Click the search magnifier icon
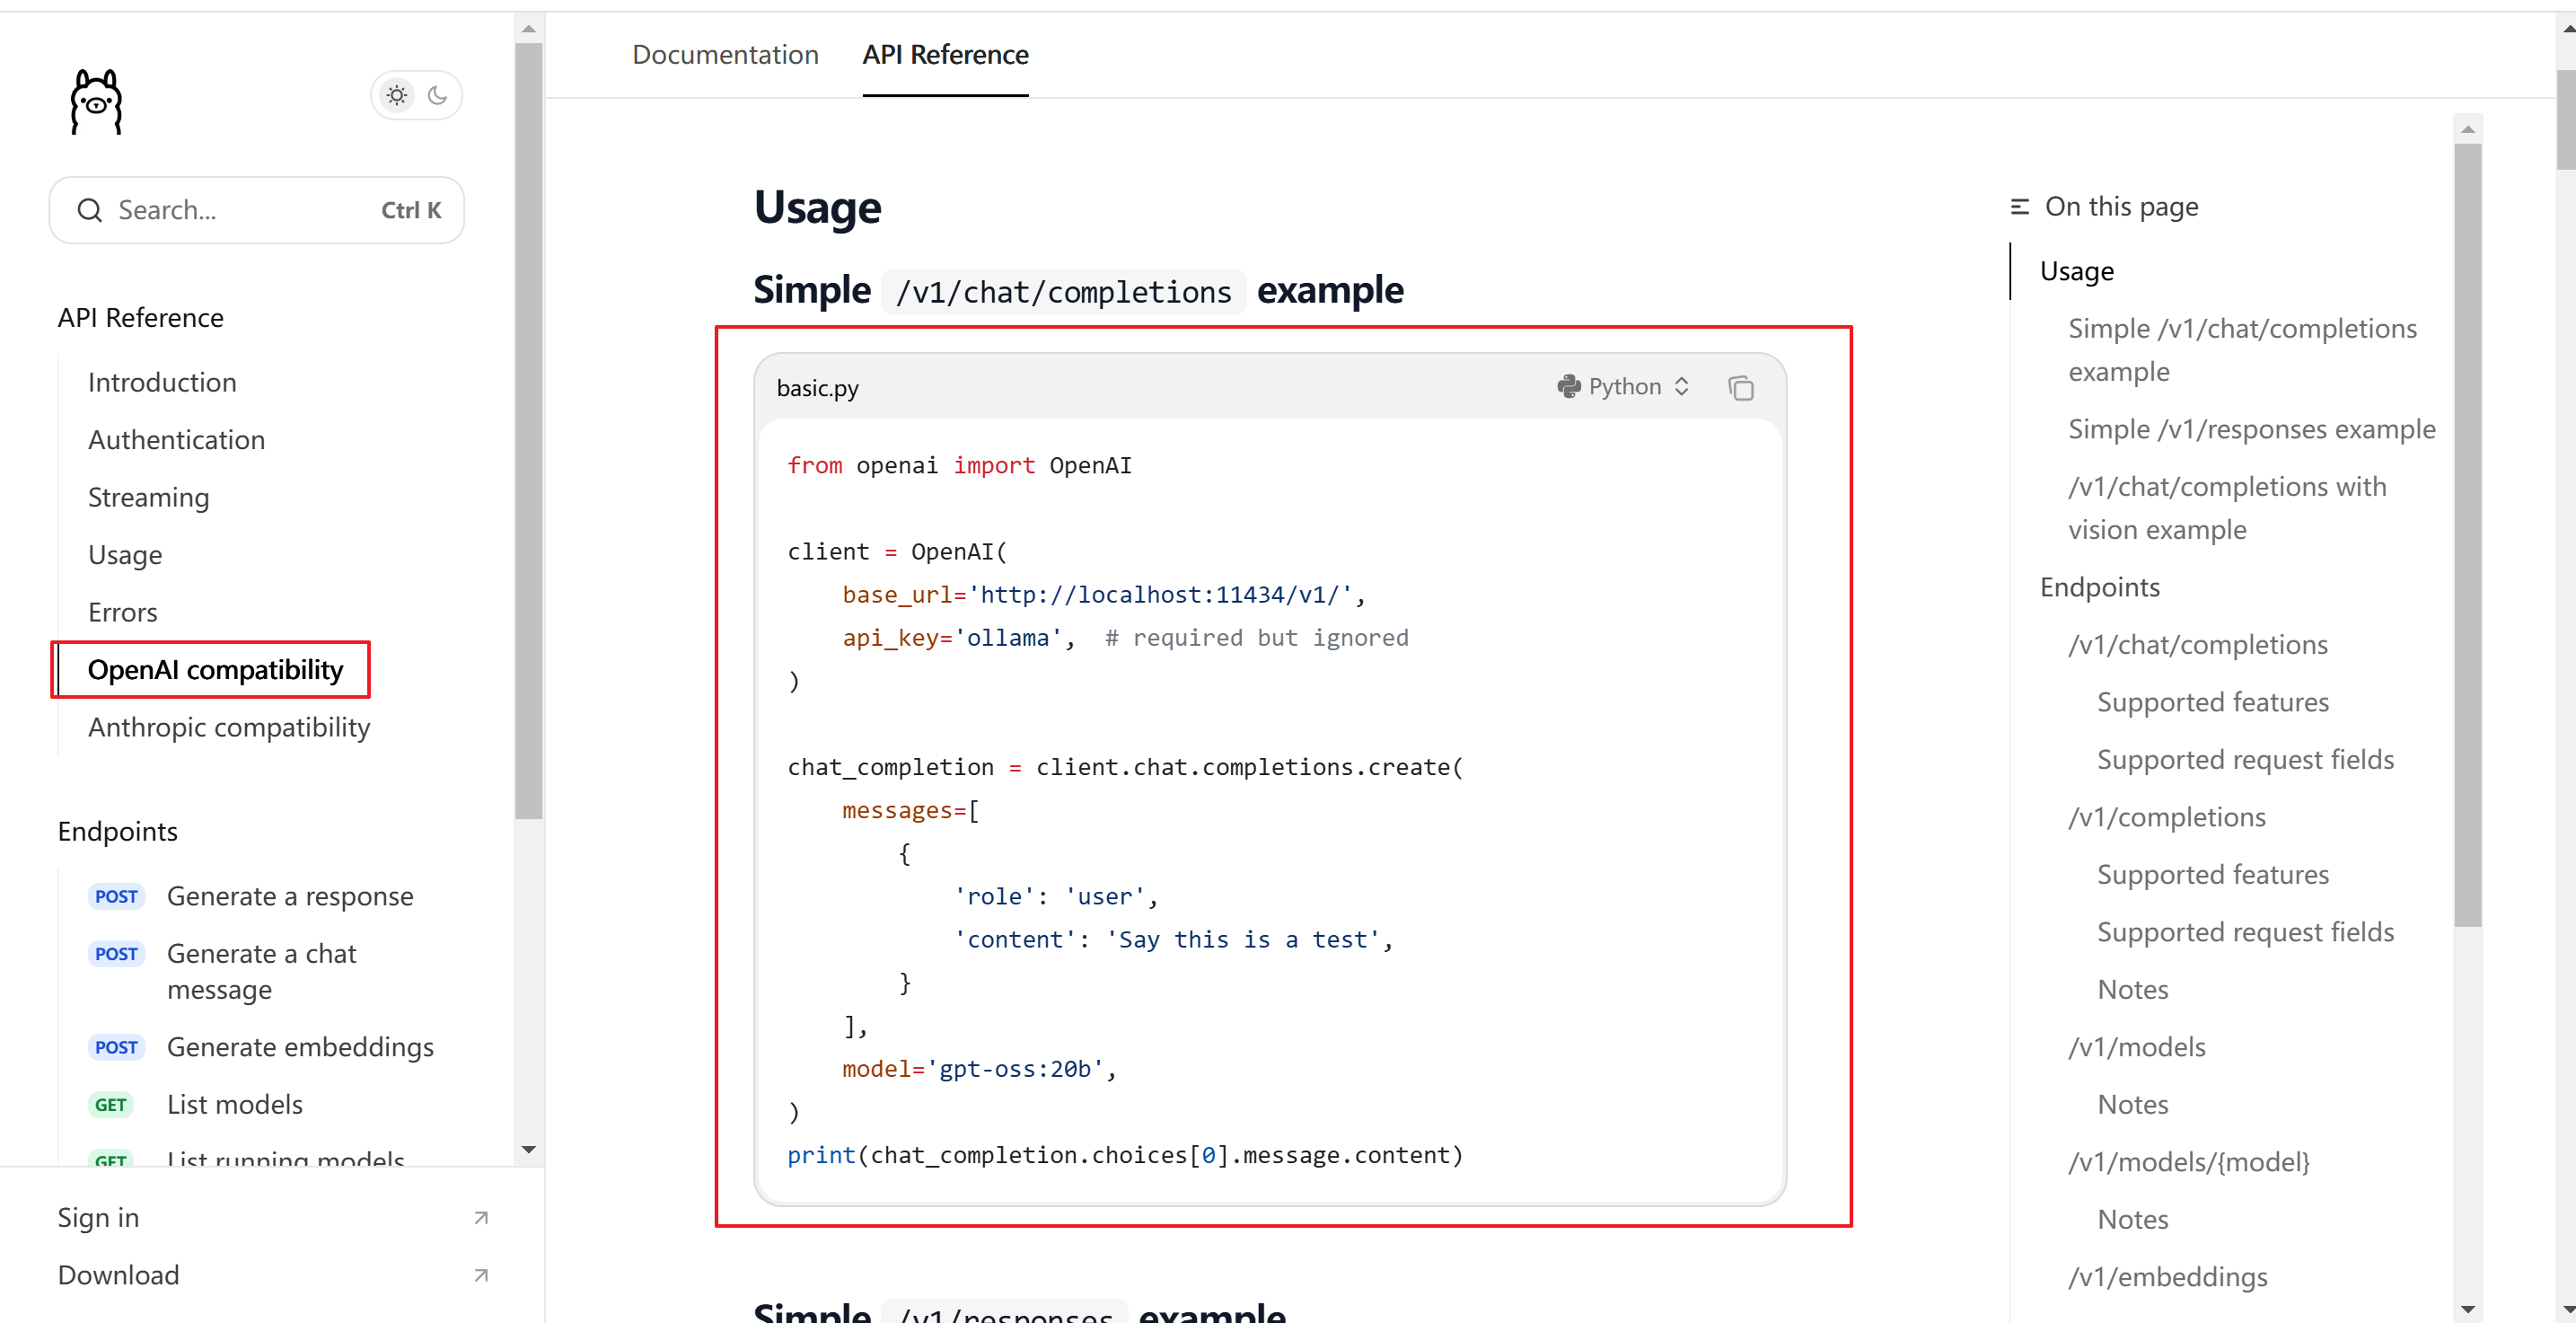The width and height of the screenshot is (2576, 1323). click(90, 210)
